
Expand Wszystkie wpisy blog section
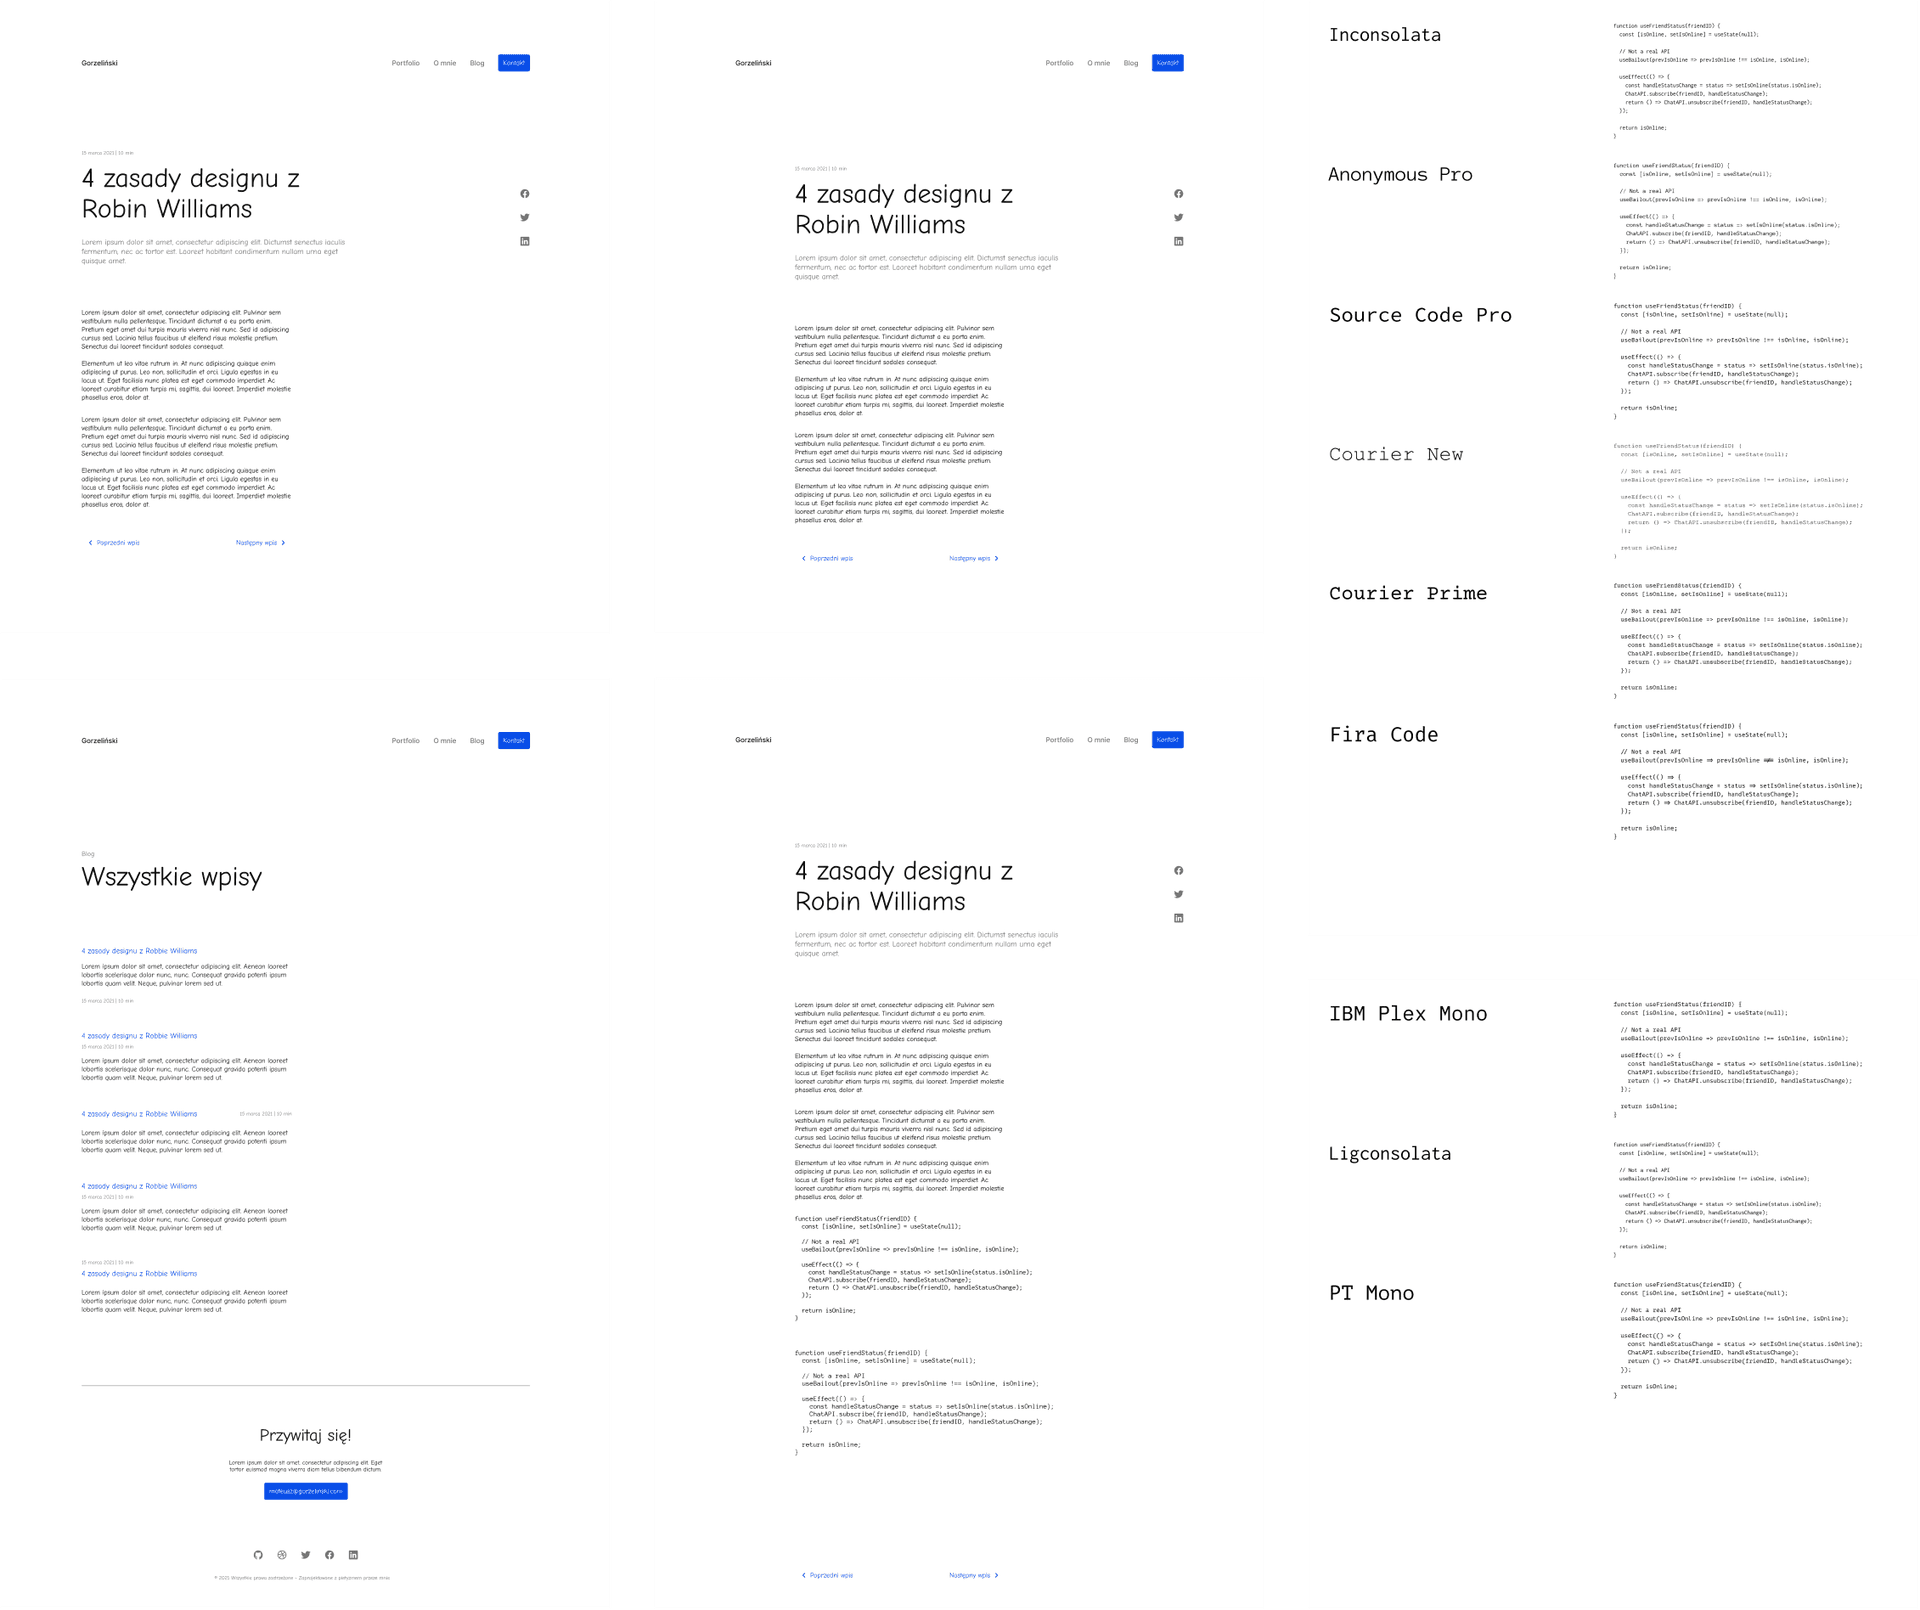pyautogui.click(x=173, y=877)
